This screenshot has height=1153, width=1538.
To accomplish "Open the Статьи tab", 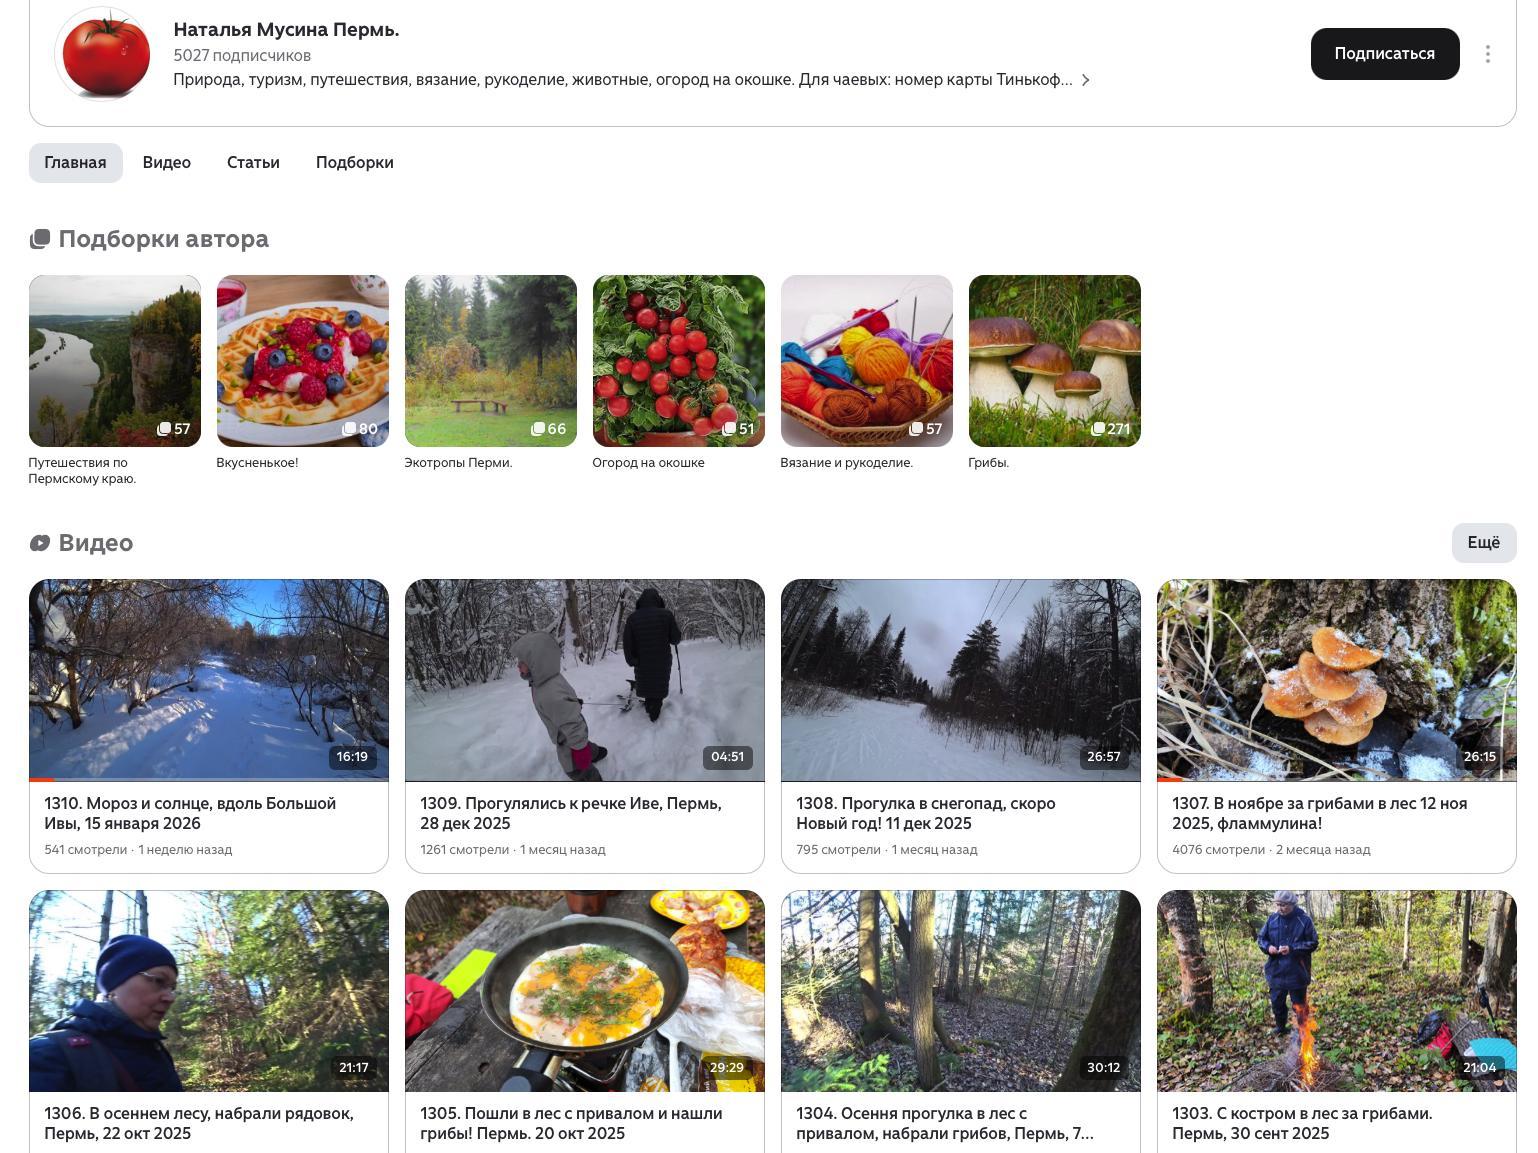I will point(253,163).
